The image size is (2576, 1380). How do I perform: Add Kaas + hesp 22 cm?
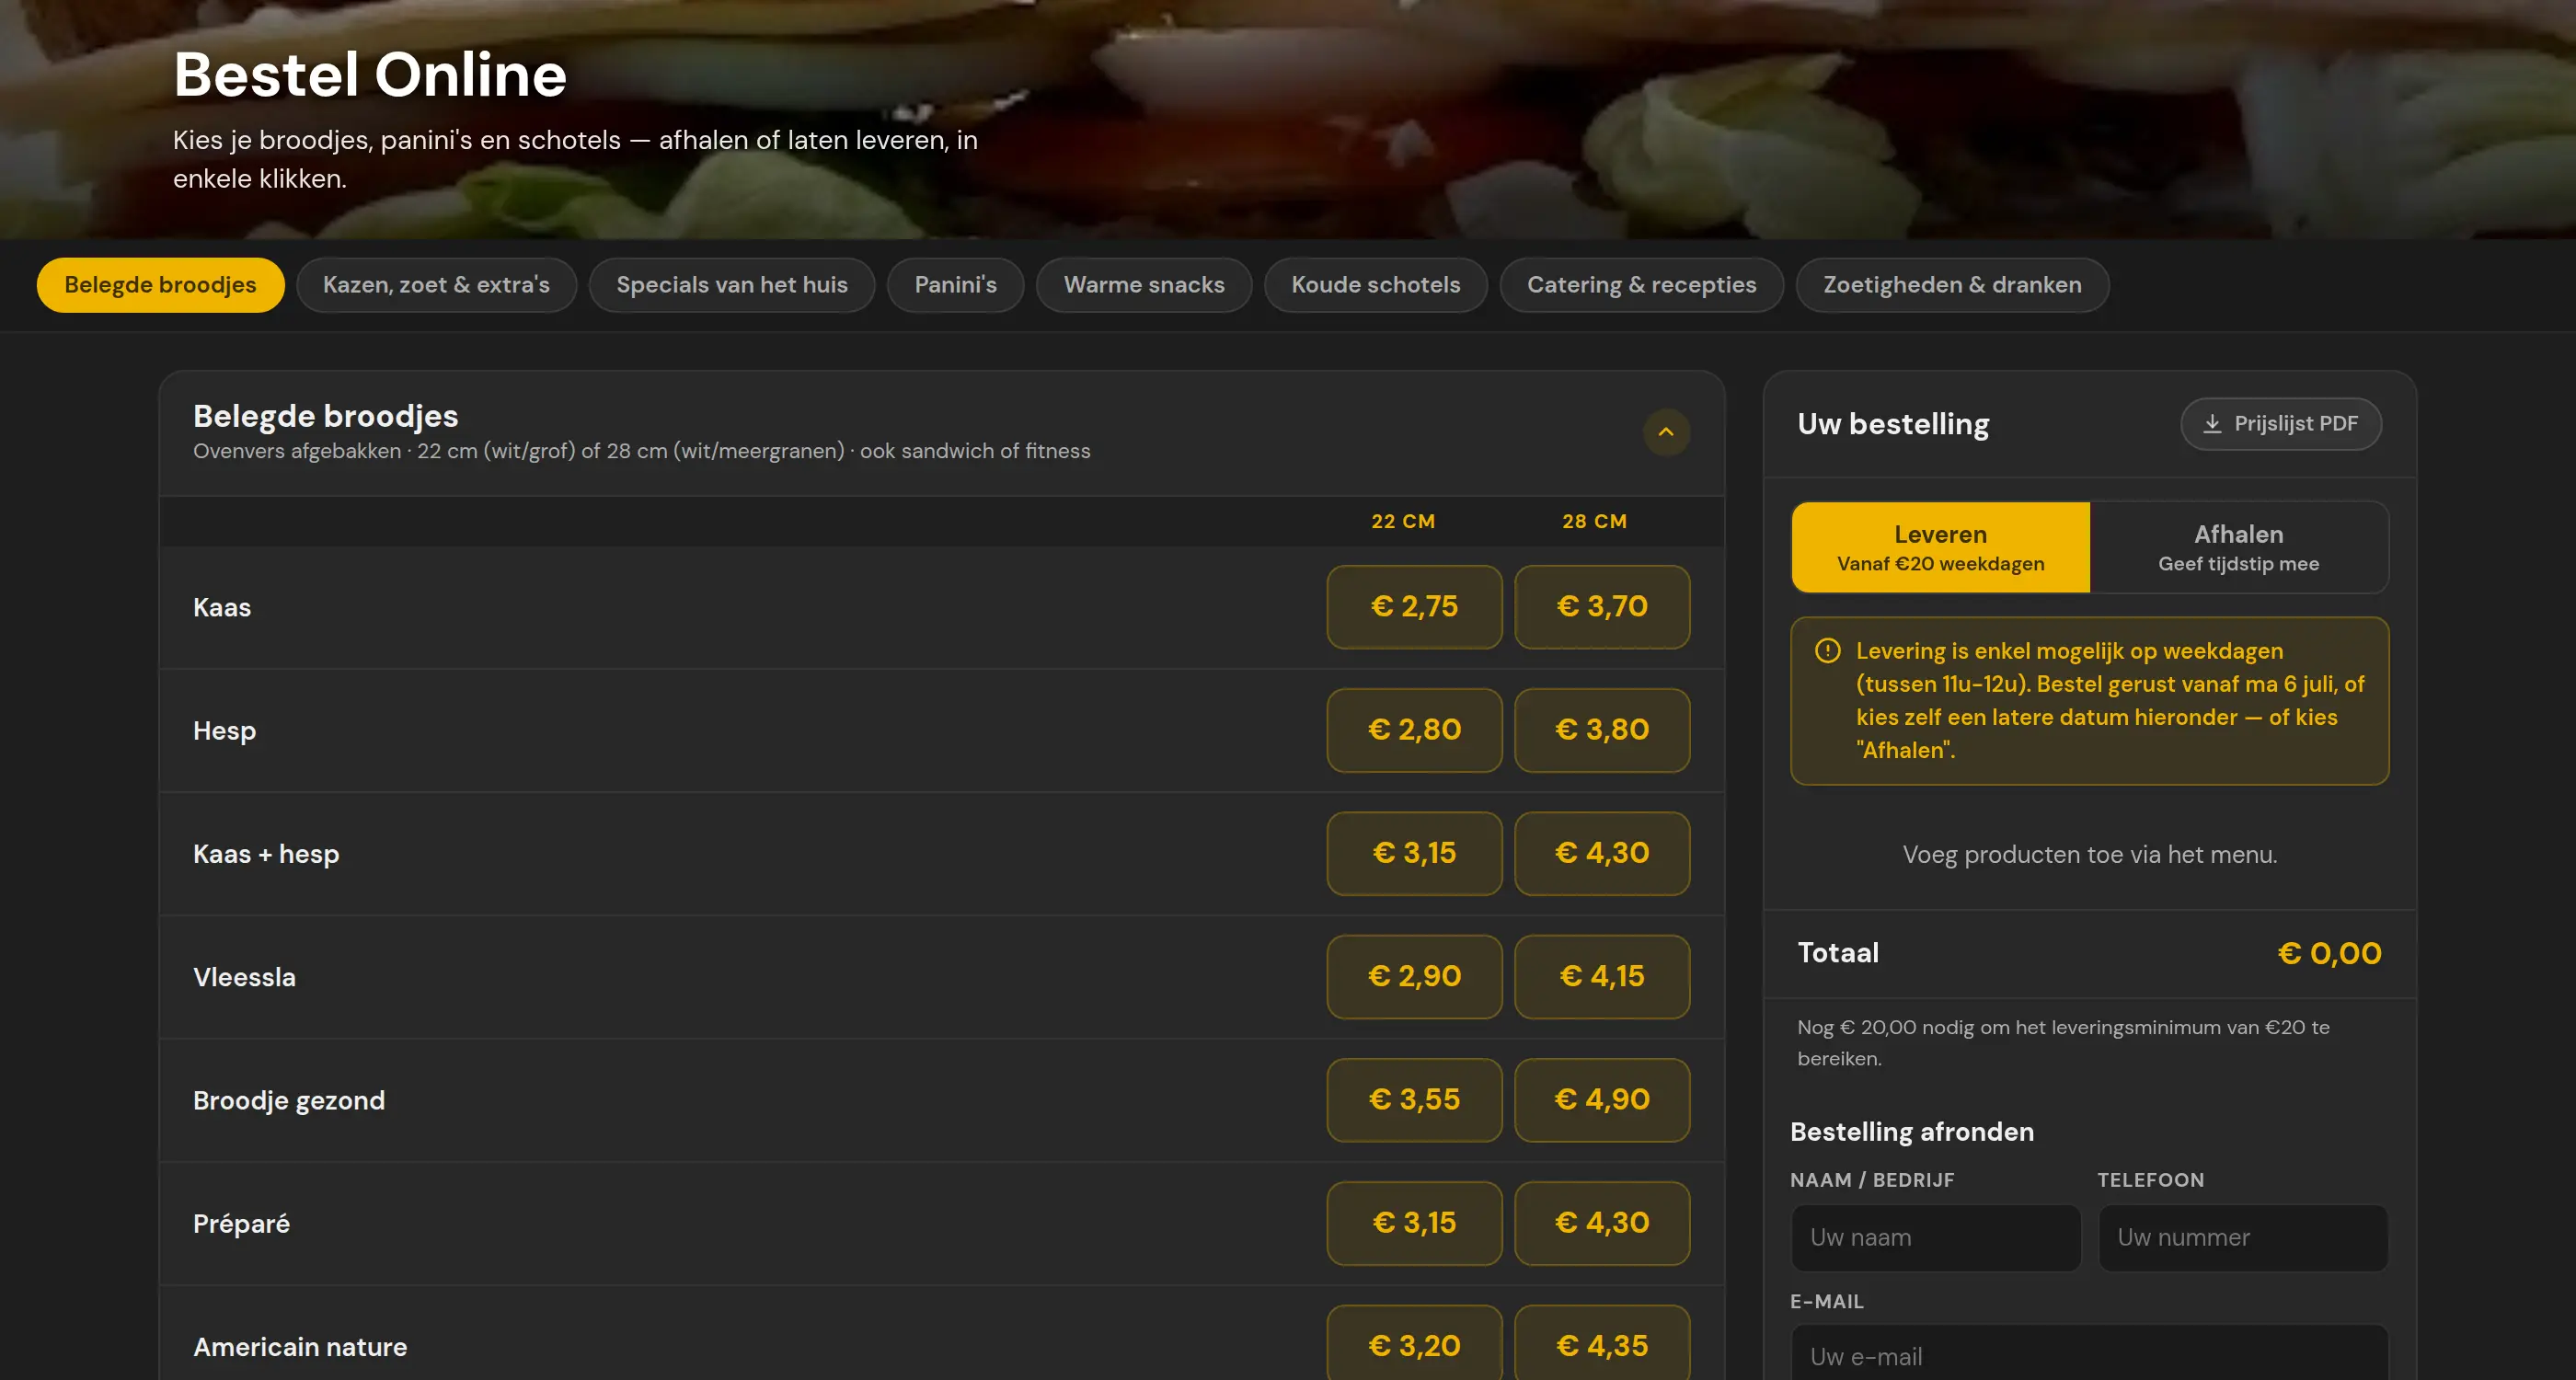pos(1414,853)
